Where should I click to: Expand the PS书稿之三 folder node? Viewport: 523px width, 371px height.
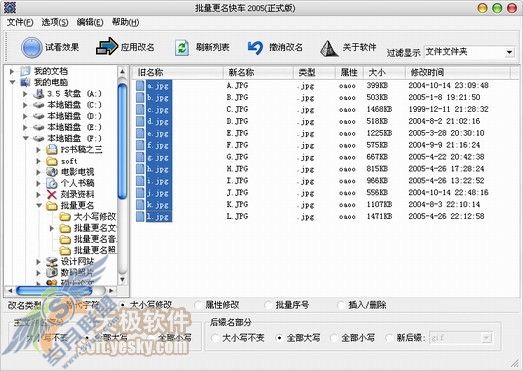click(x=38, y=150)
